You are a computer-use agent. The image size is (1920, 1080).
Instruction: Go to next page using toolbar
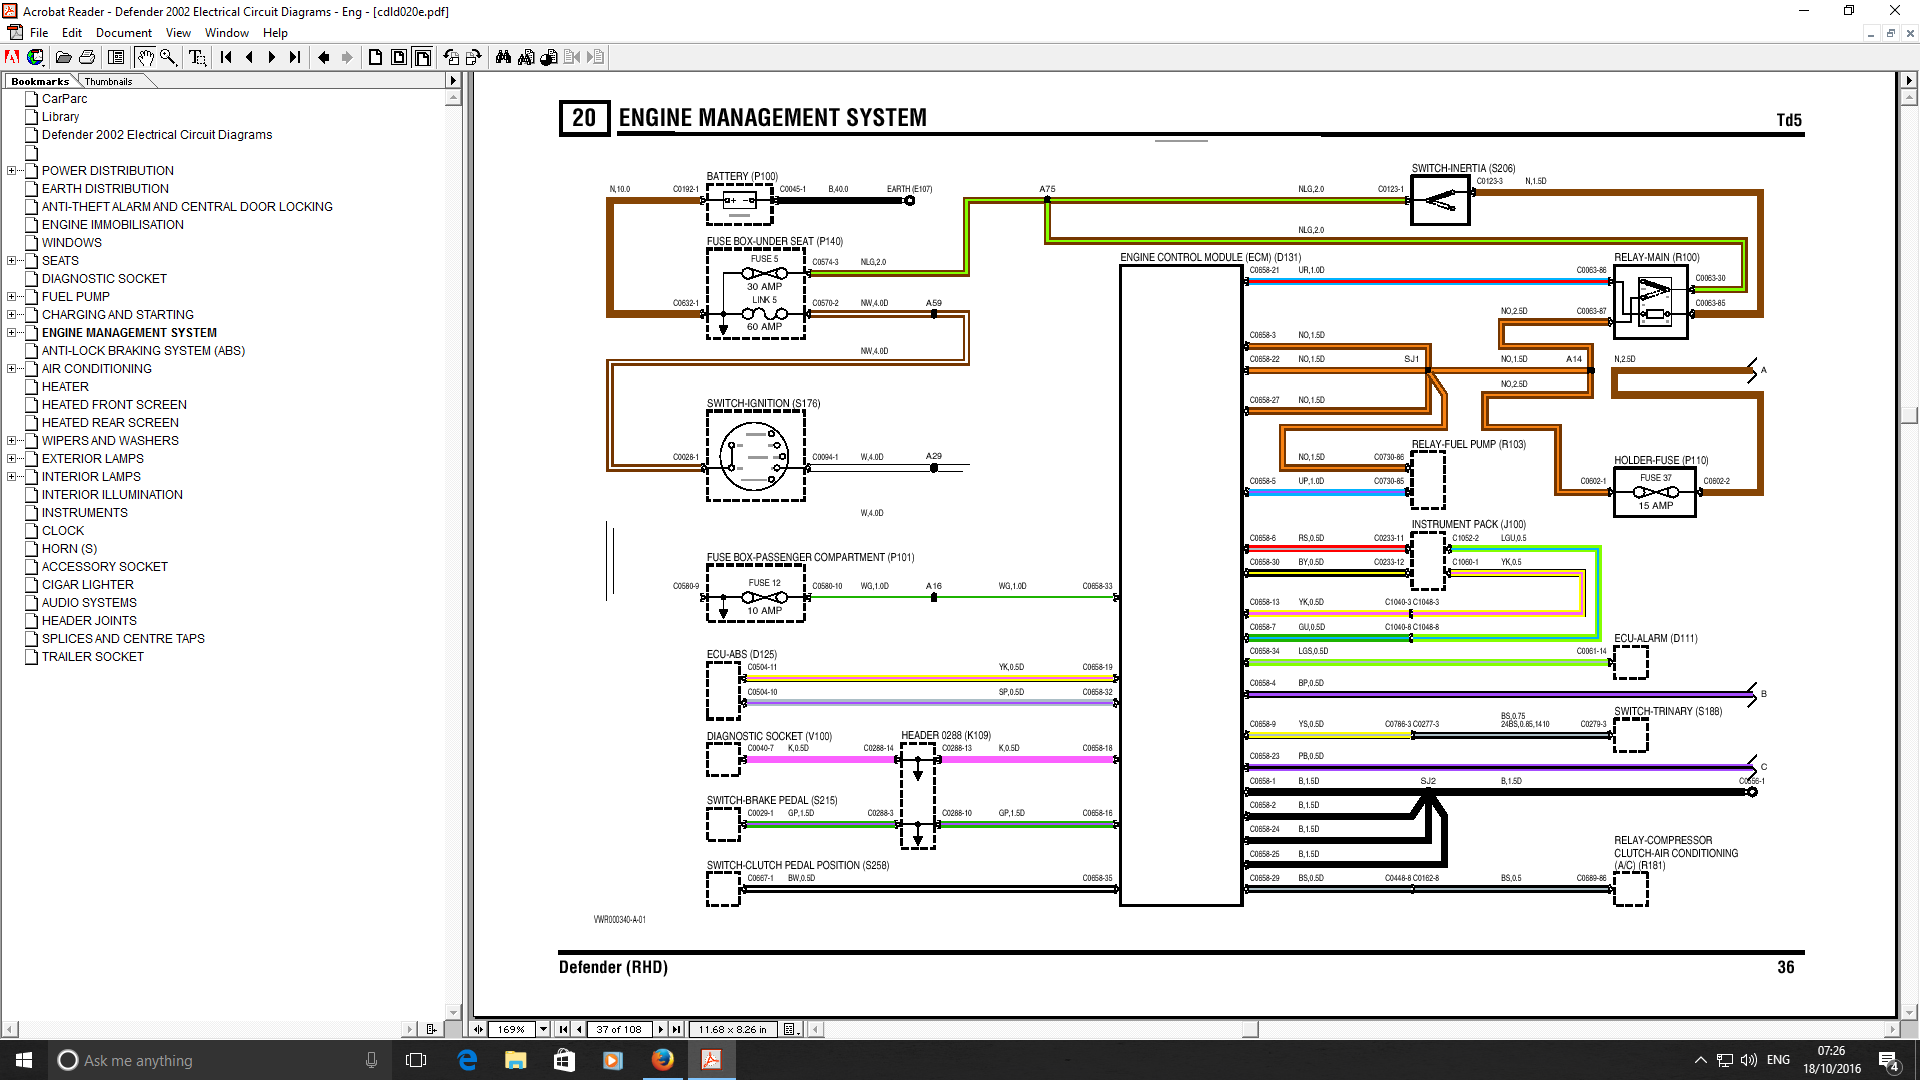[272, 57]
